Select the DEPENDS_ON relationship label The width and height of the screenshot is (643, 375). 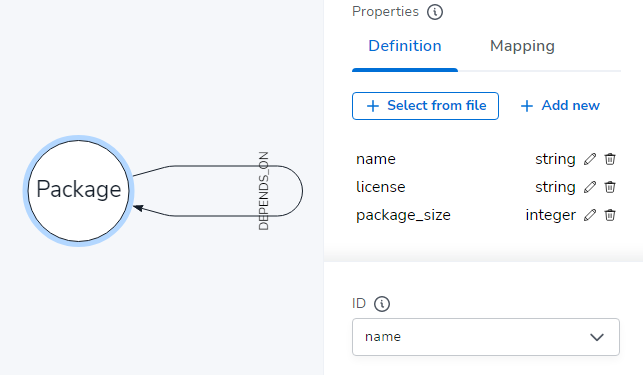pos(264,191)
